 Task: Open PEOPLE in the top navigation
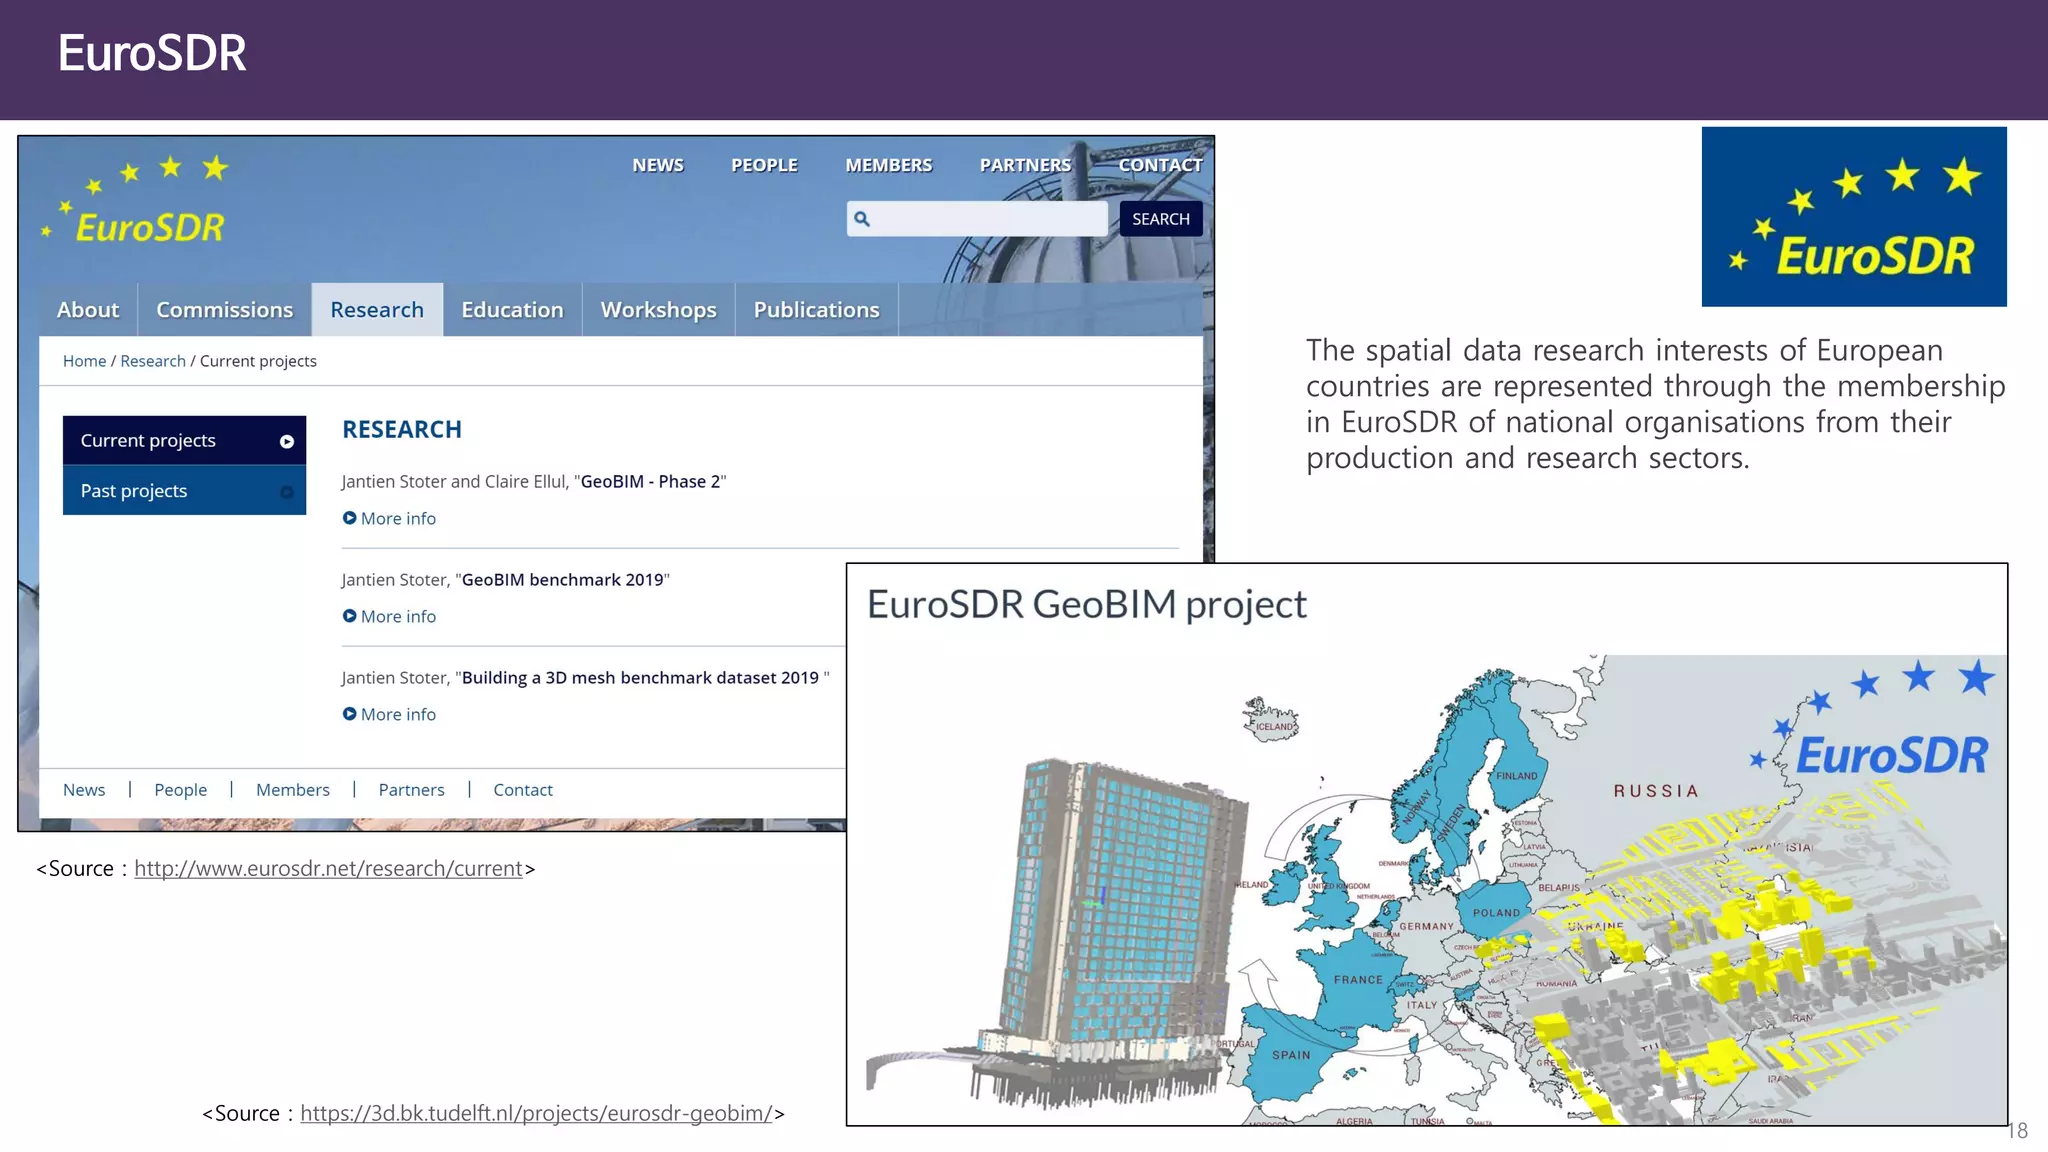(764, 165)
